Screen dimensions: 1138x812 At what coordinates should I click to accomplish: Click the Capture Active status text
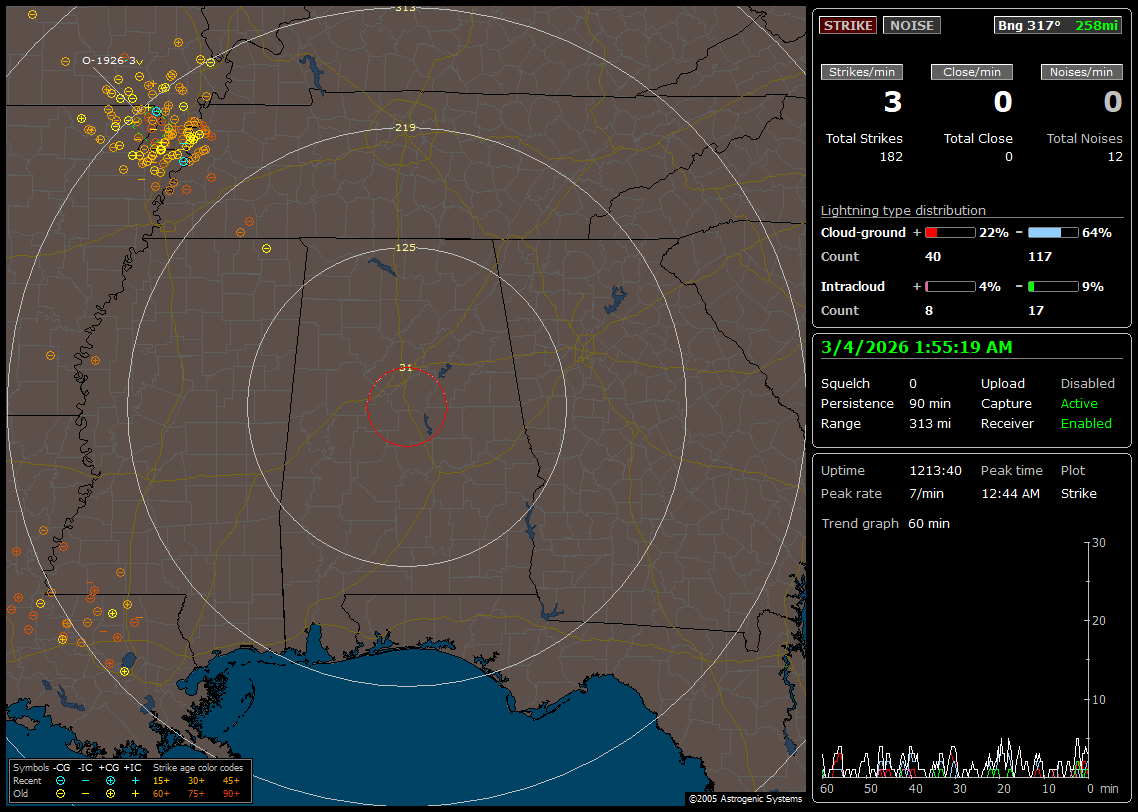click(x=1079, y=403)
